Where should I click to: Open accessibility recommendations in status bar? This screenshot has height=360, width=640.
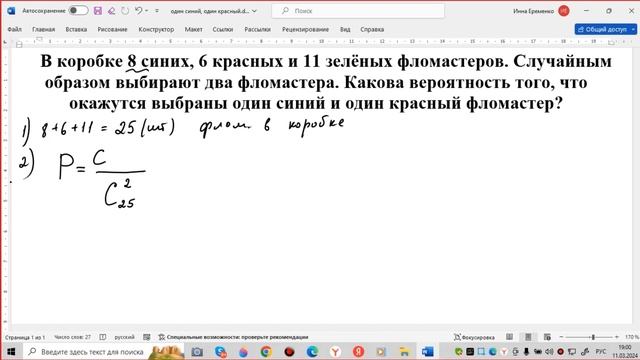(x=233, y=337)
